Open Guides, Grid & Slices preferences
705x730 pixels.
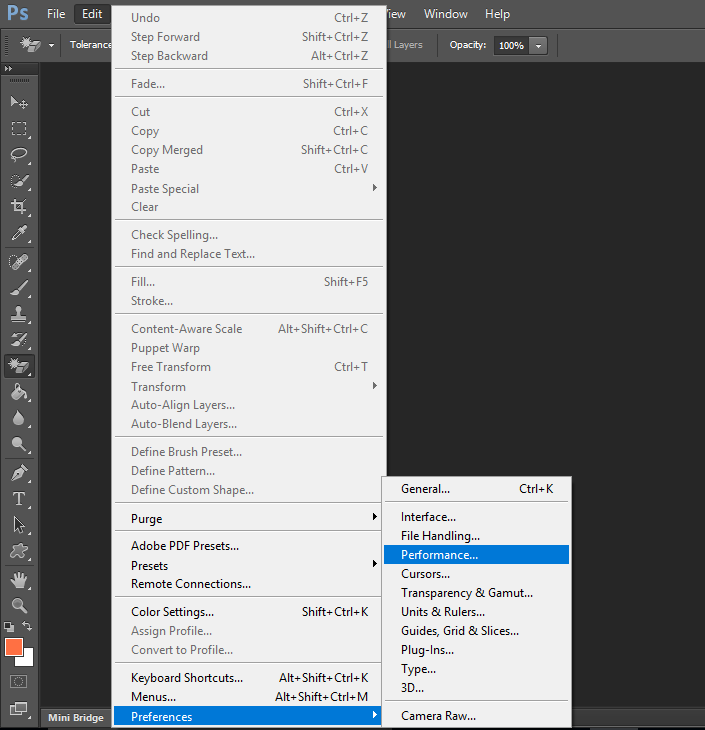476,631
